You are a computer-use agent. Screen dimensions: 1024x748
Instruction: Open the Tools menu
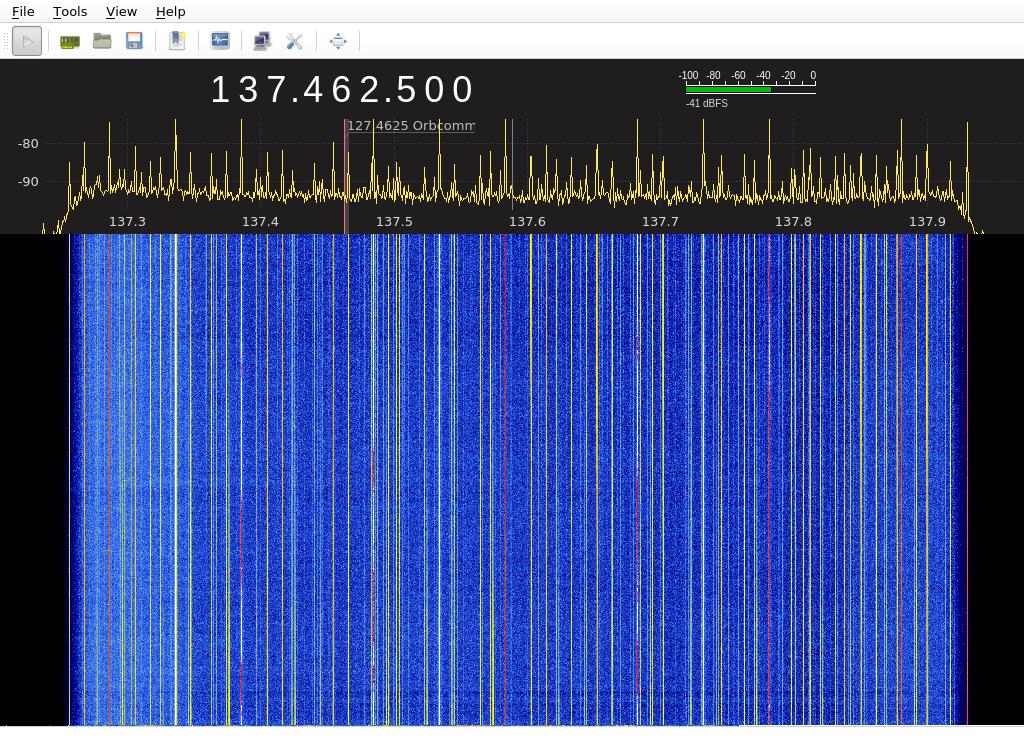[69, 11]
